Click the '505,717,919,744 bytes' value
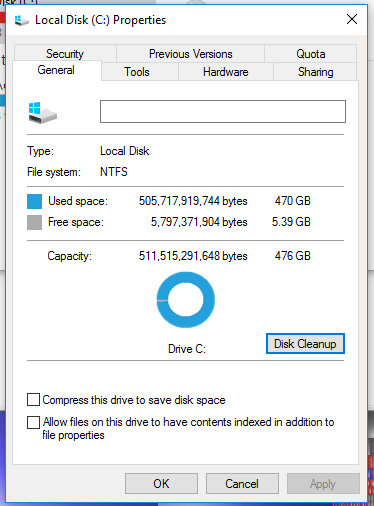 pos(193,201)
